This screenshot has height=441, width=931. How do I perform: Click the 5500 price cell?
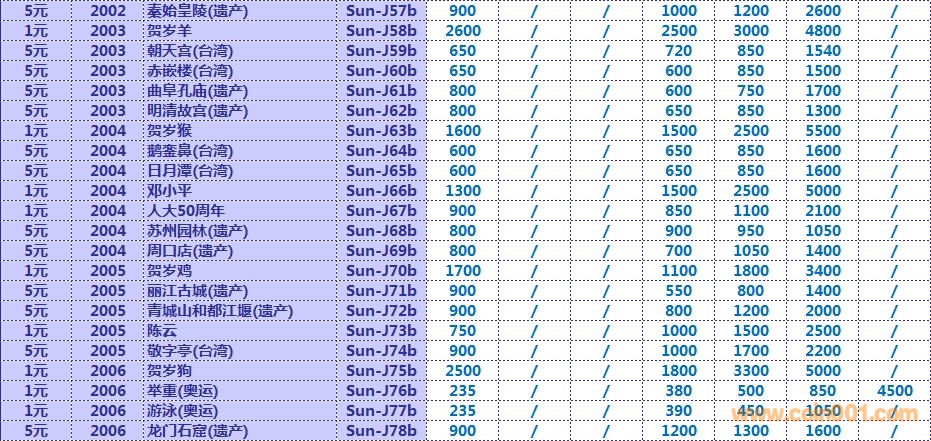(823, 131)
